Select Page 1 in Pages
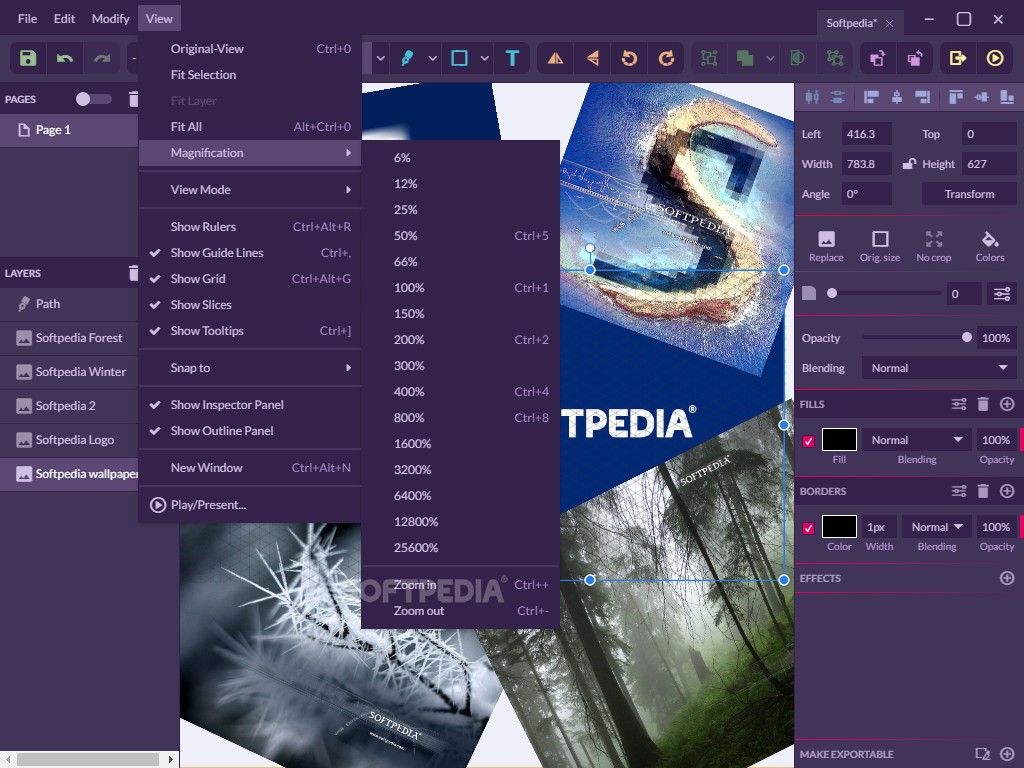The height and width of the screenshot is (768, 1024). pyautogui.click(x=69, y=130)
